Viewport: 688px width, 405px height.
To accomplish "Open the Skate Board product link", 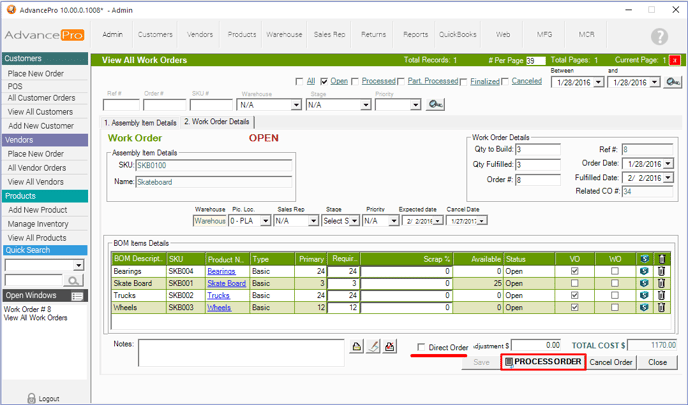I will 226,284.
